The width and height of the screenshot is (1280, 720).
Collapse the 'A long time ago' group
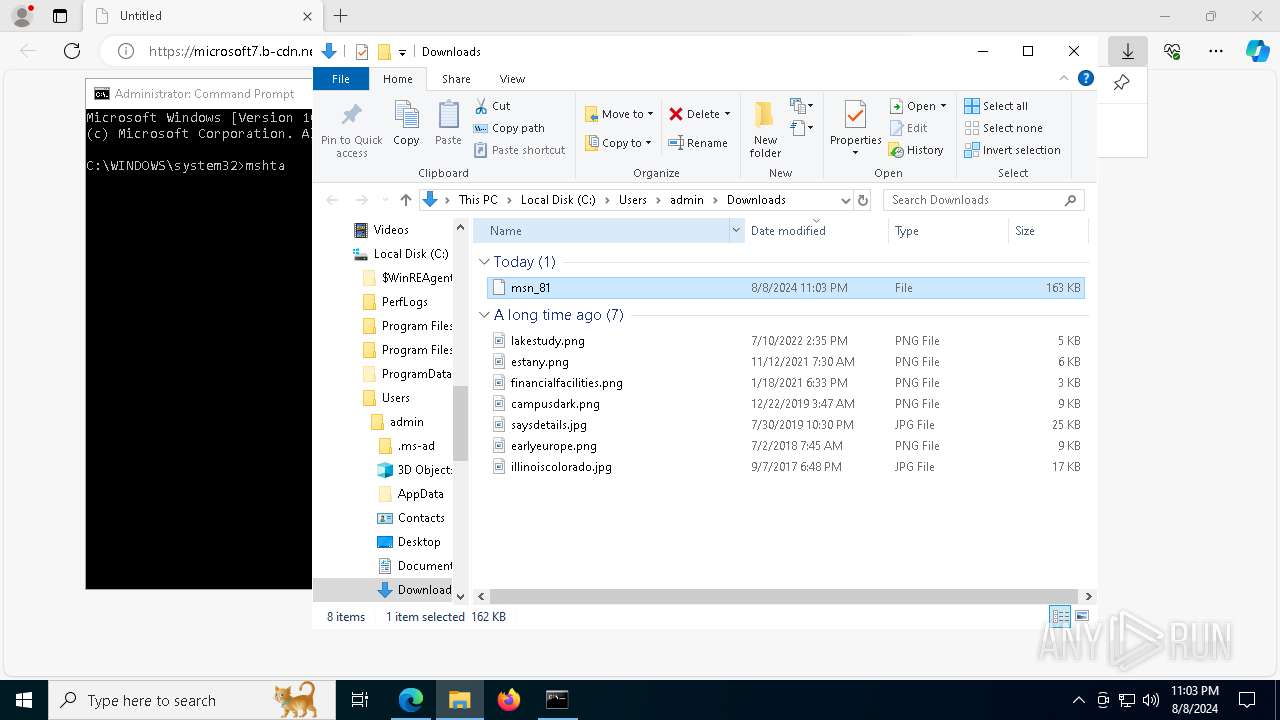tap(484, 315)
